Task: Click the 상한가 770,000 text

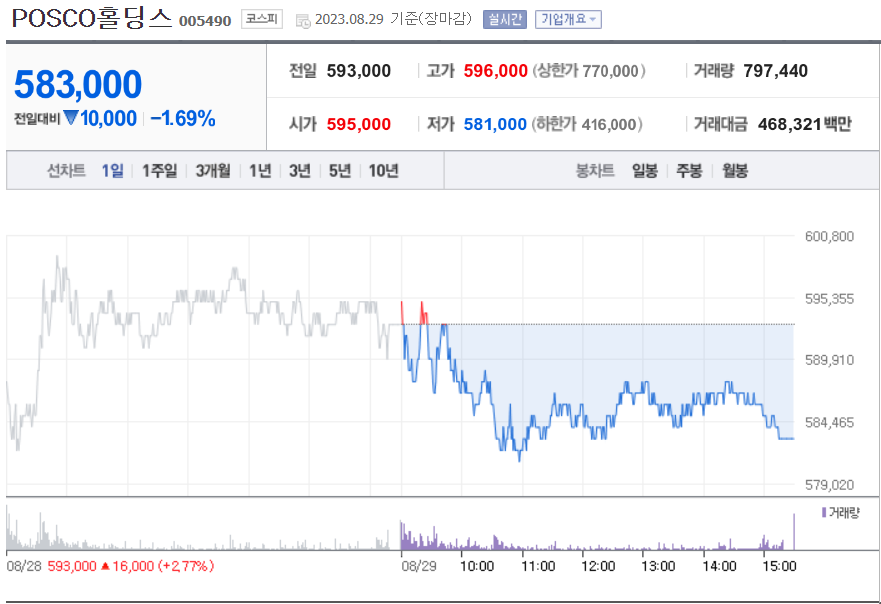Action: pyautogui.click(x=588, y=71)
